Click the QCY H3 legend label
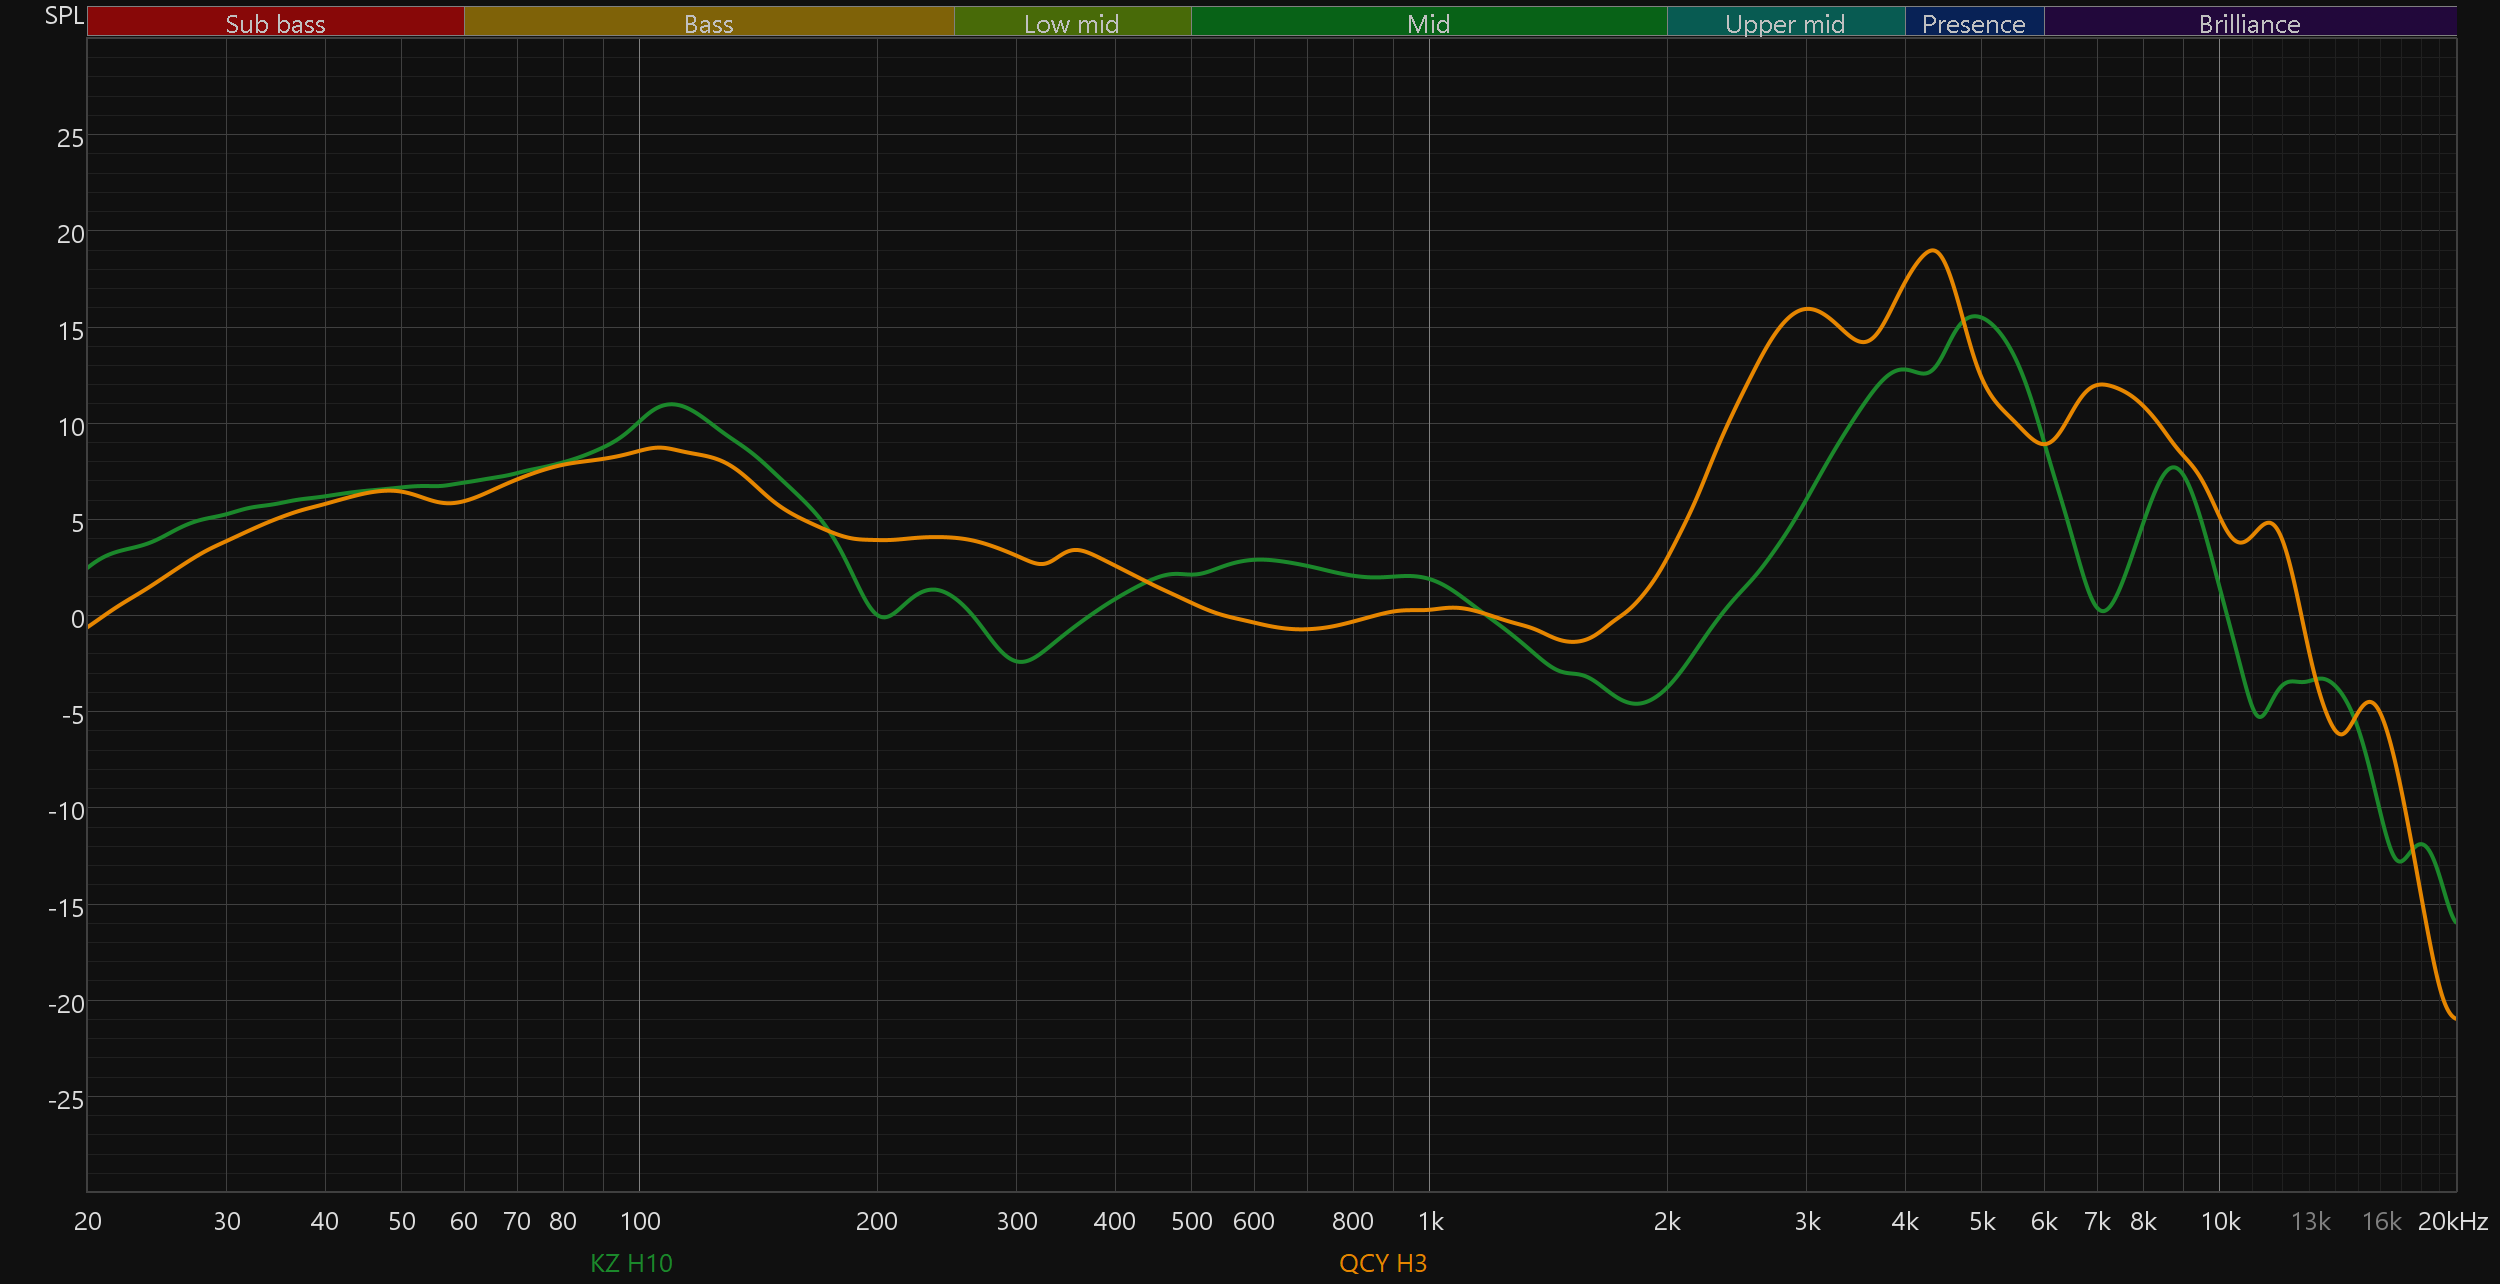The height and width of the screenshot is (1284, 2500). click(x=1382, y=1263)
